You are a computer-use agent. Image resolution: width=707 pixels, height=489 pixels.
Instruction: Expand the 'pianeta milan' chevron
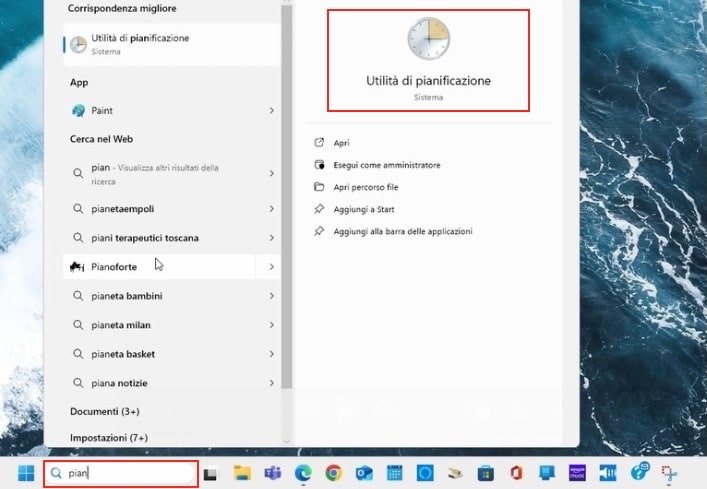pos(271,325)
